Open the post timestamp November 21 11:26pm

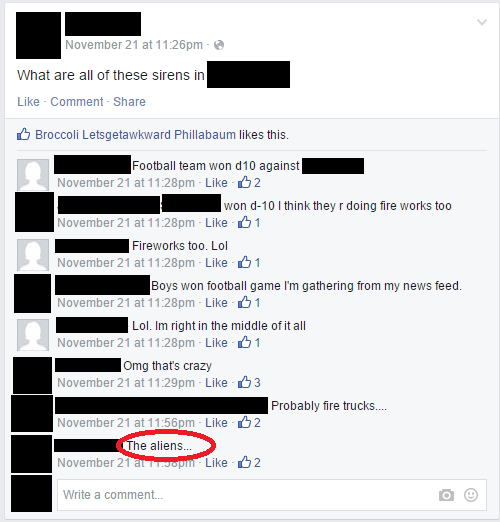point(134,45)
